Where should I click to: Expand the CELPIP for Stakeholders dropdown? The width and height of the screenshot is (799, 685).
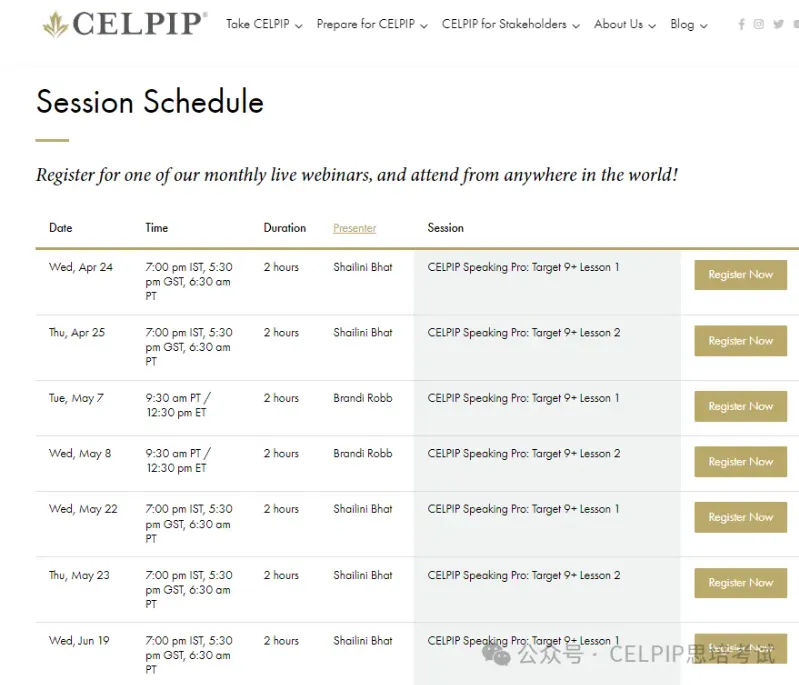tap(510, 25)
